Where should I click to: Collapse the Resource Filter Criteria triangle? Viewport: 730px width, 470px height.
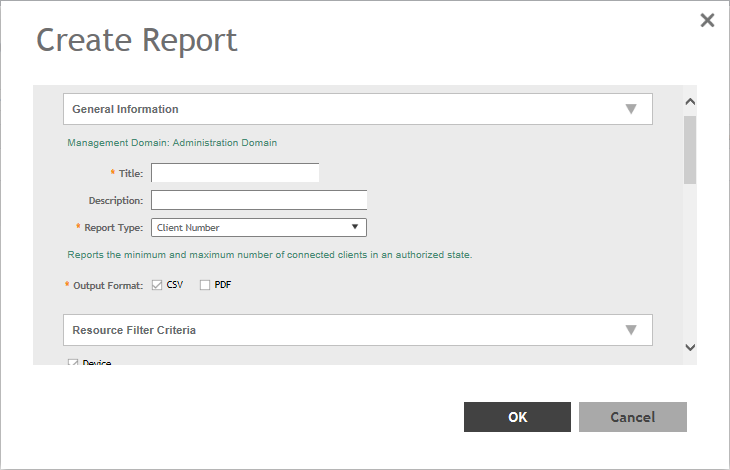coord(631,330)
